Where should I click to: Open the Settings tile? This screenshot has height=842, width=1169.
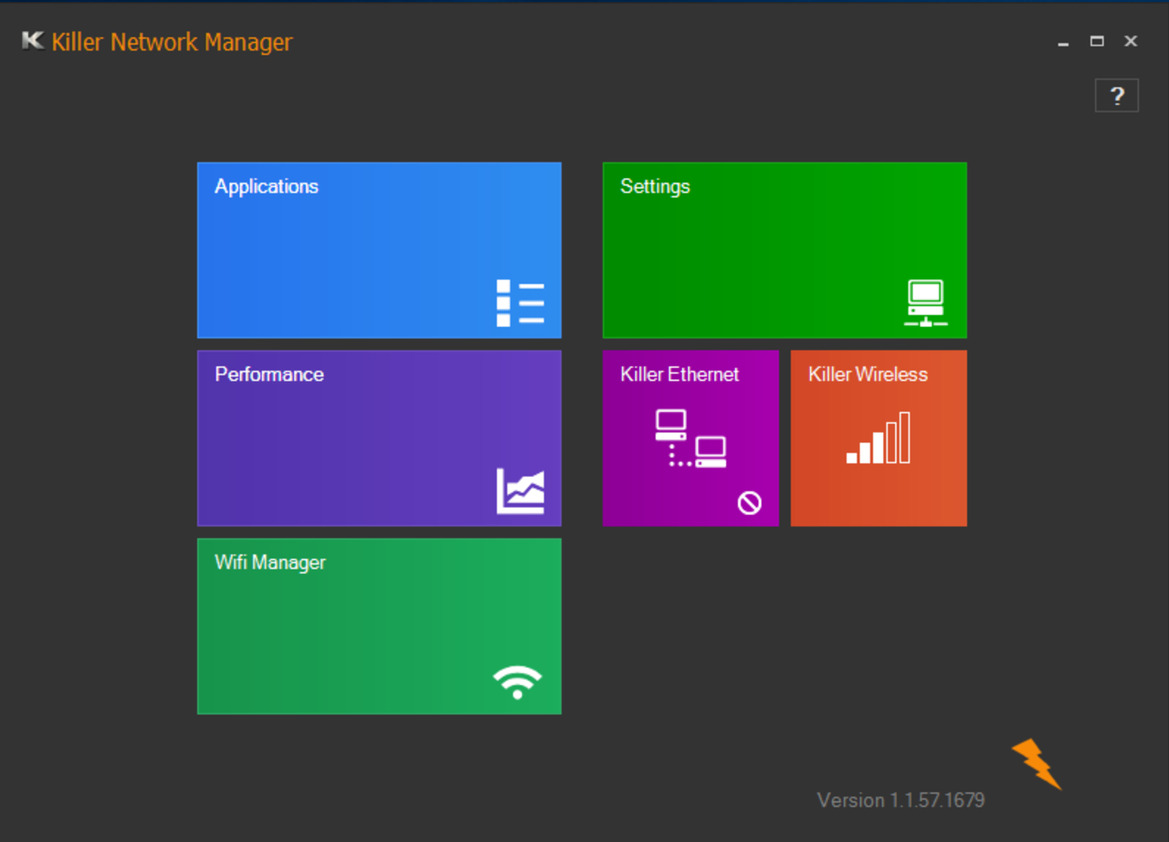click(x=784, y=250)
